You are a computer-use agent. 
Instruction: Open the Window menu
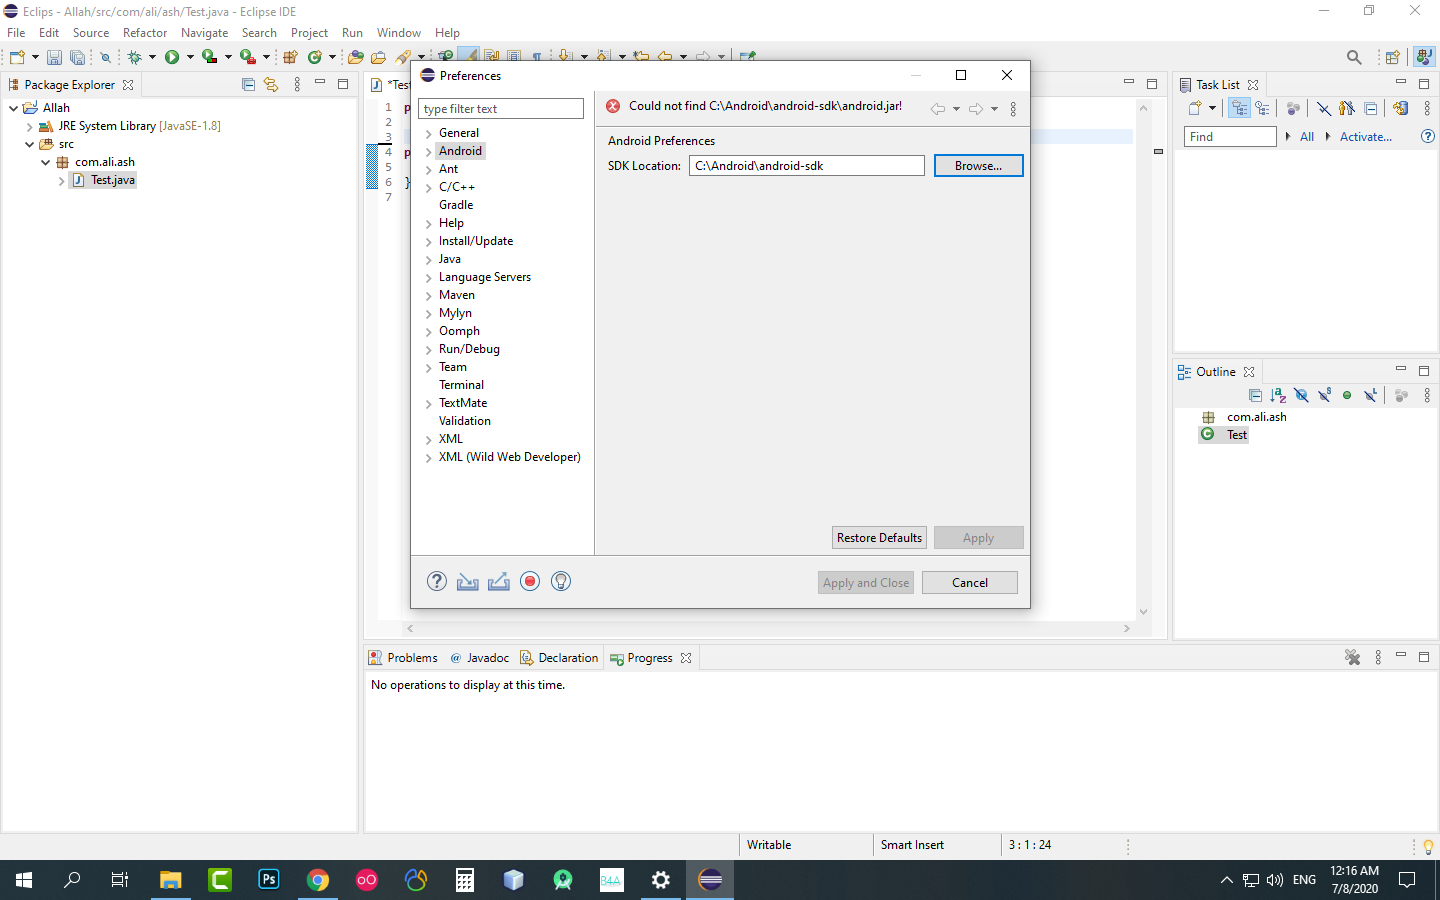pos(398,32)
